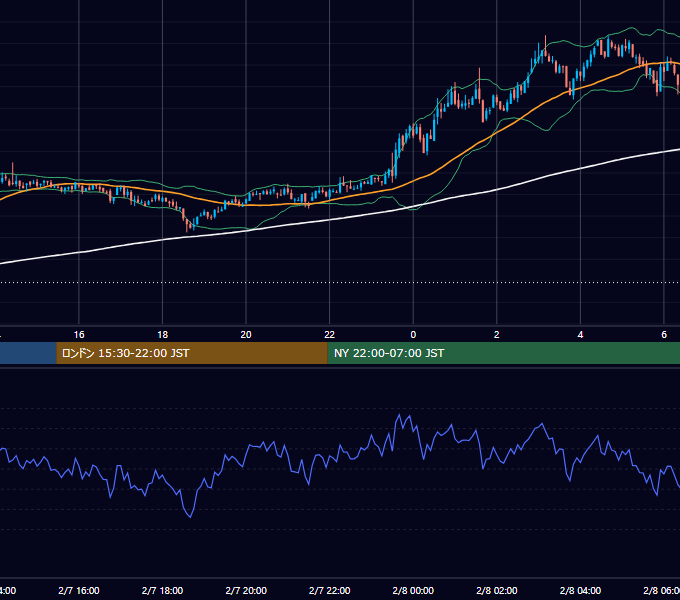This screenshot has height=600, width=680.
Task: Click the 18 hour label on price chart axis
Action: click(x=163, y=335)
